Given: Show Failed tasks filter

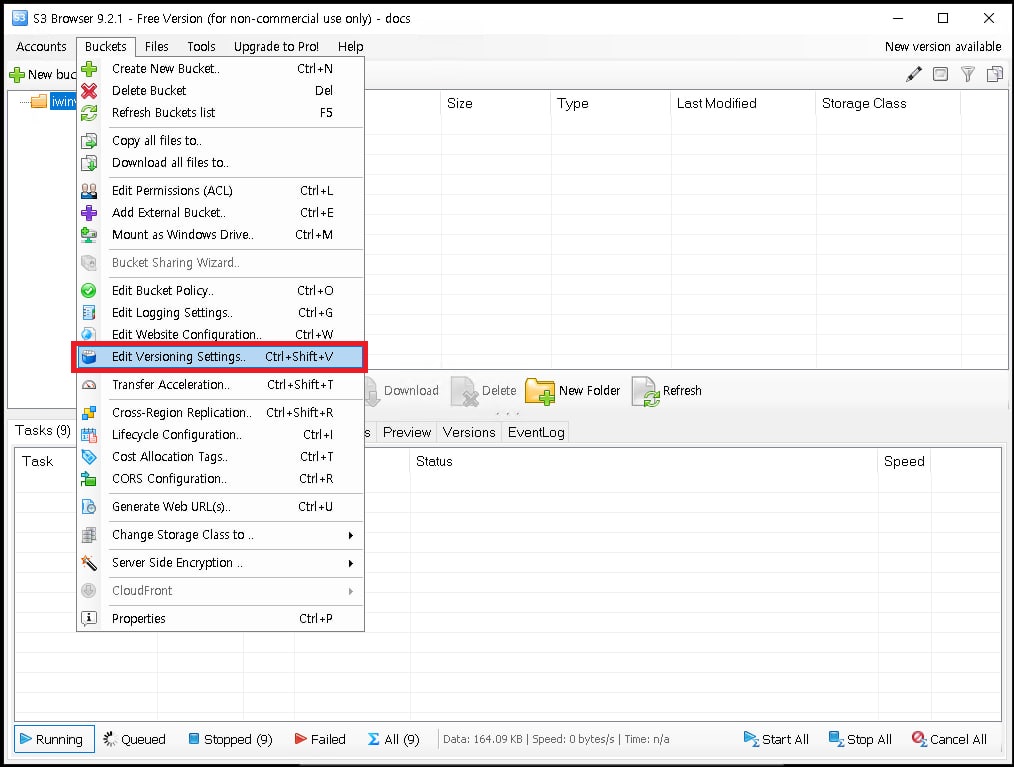Looking at the screenshot, I should pos(320,739).
